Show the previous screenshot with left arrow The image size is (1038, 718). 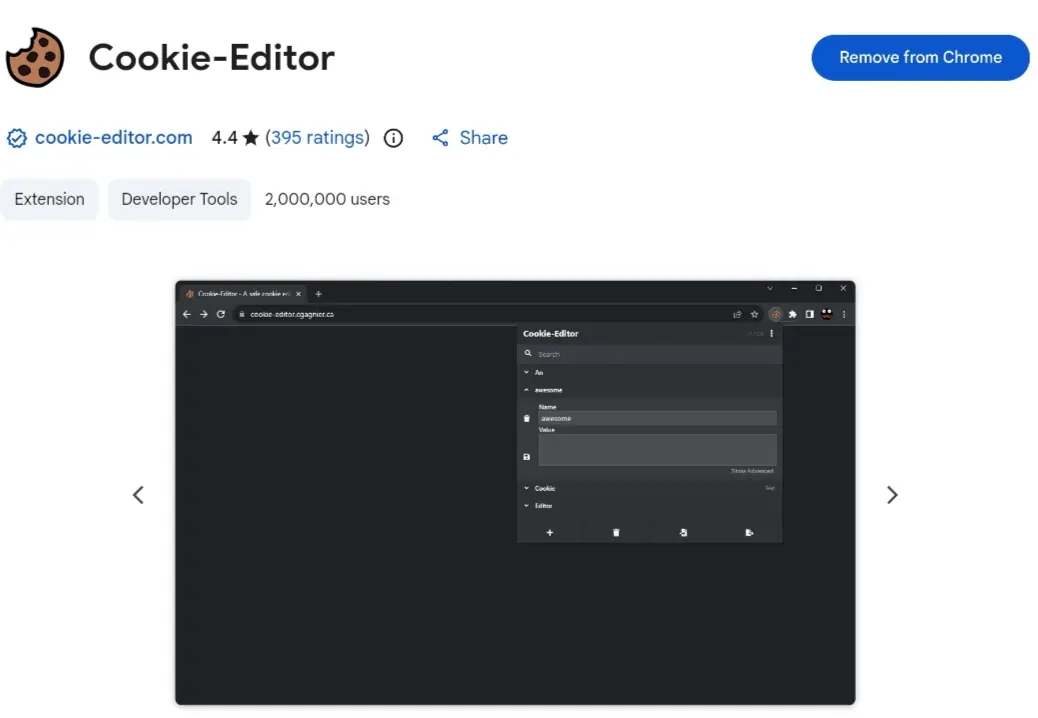pos(138,495)
